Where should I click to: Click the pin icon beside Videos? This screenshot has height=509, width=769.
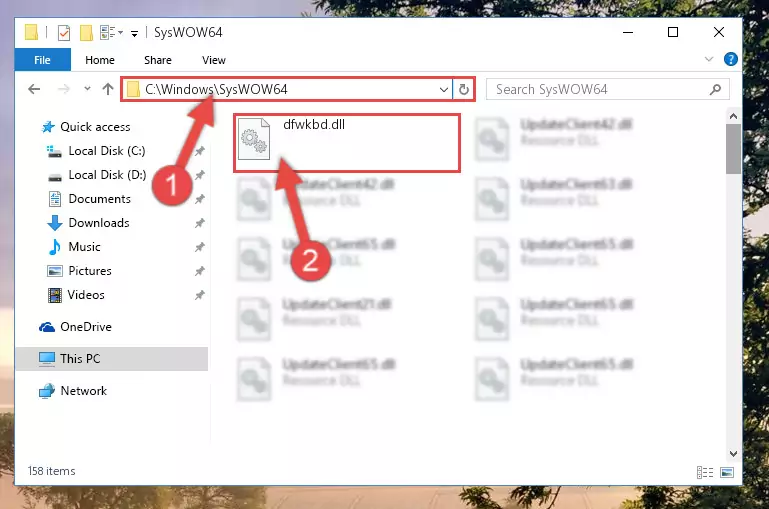point(199,296)
